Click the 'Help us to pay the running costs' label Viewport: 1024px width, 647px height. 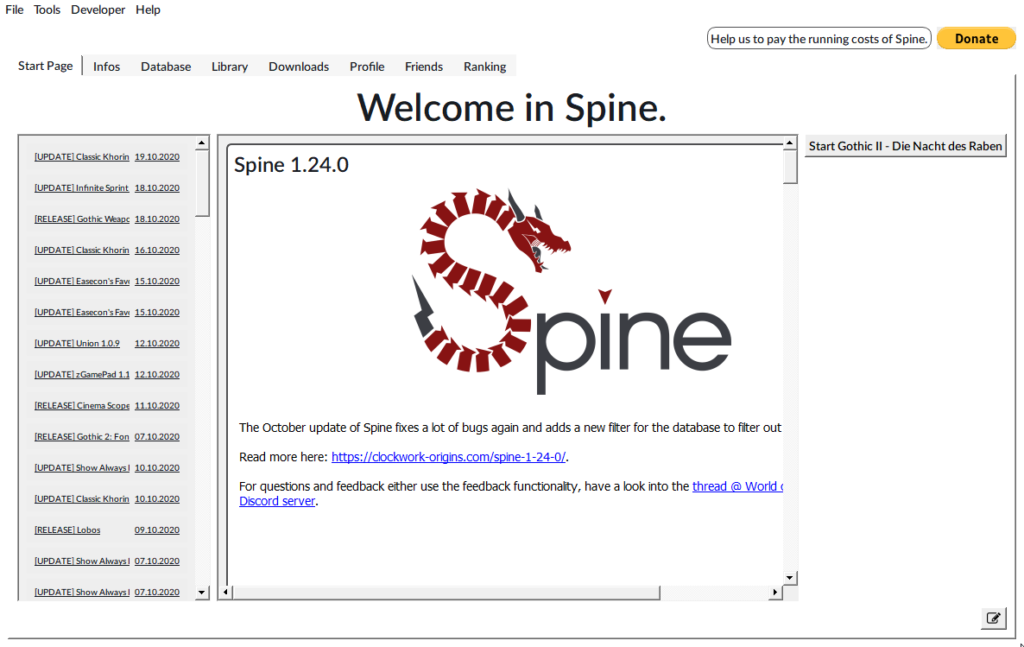(x=819, y=39)
